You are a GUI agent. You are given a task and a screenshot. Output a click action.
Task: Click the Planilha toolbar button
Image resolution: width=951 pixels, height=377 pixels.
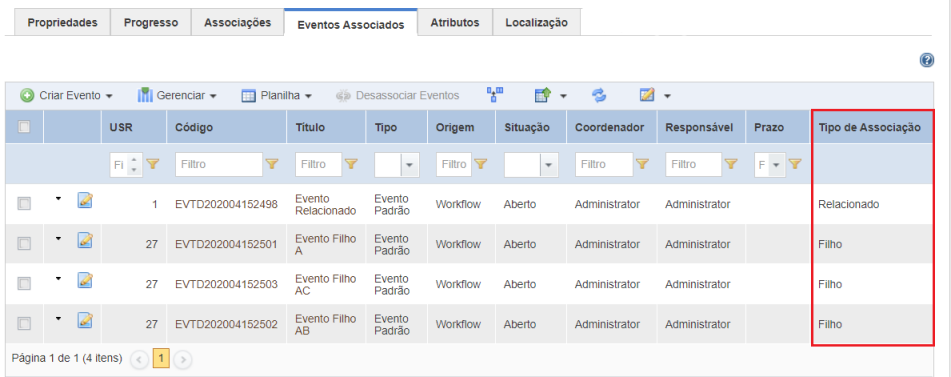(x=277, y=95)
